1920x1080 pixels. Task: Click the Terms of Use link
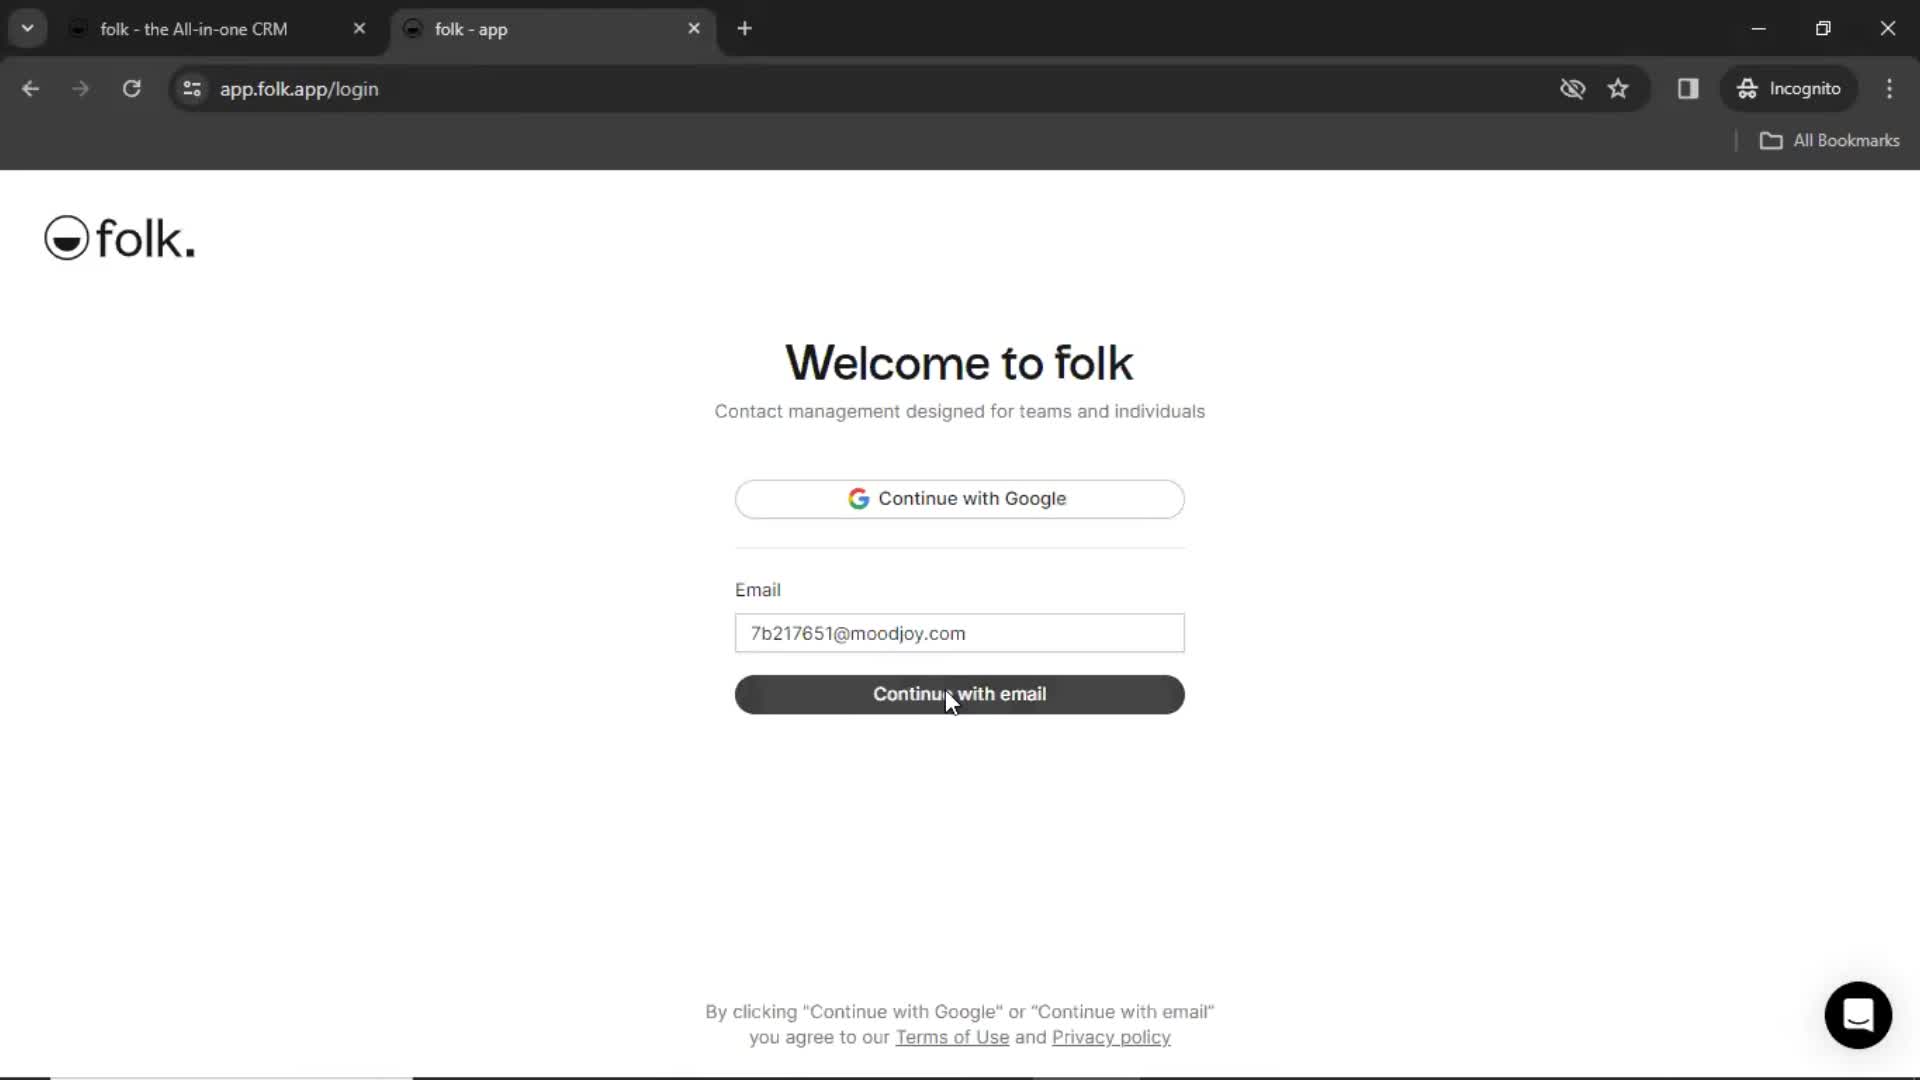(952, 1036)
